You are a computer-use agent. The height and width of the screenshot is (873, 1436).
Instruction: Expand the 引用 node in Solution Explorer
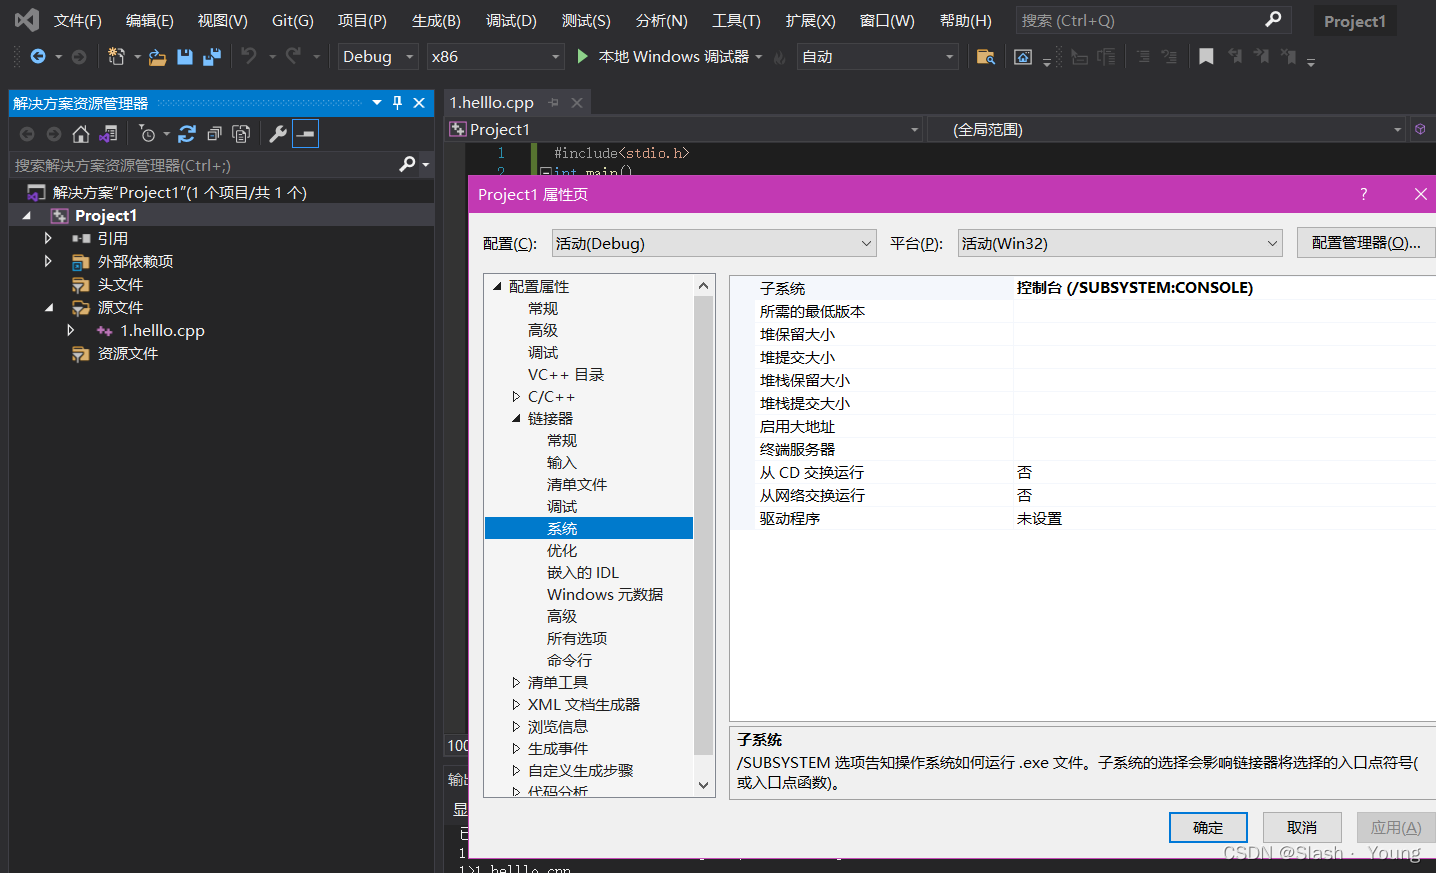tap(48, 238)
